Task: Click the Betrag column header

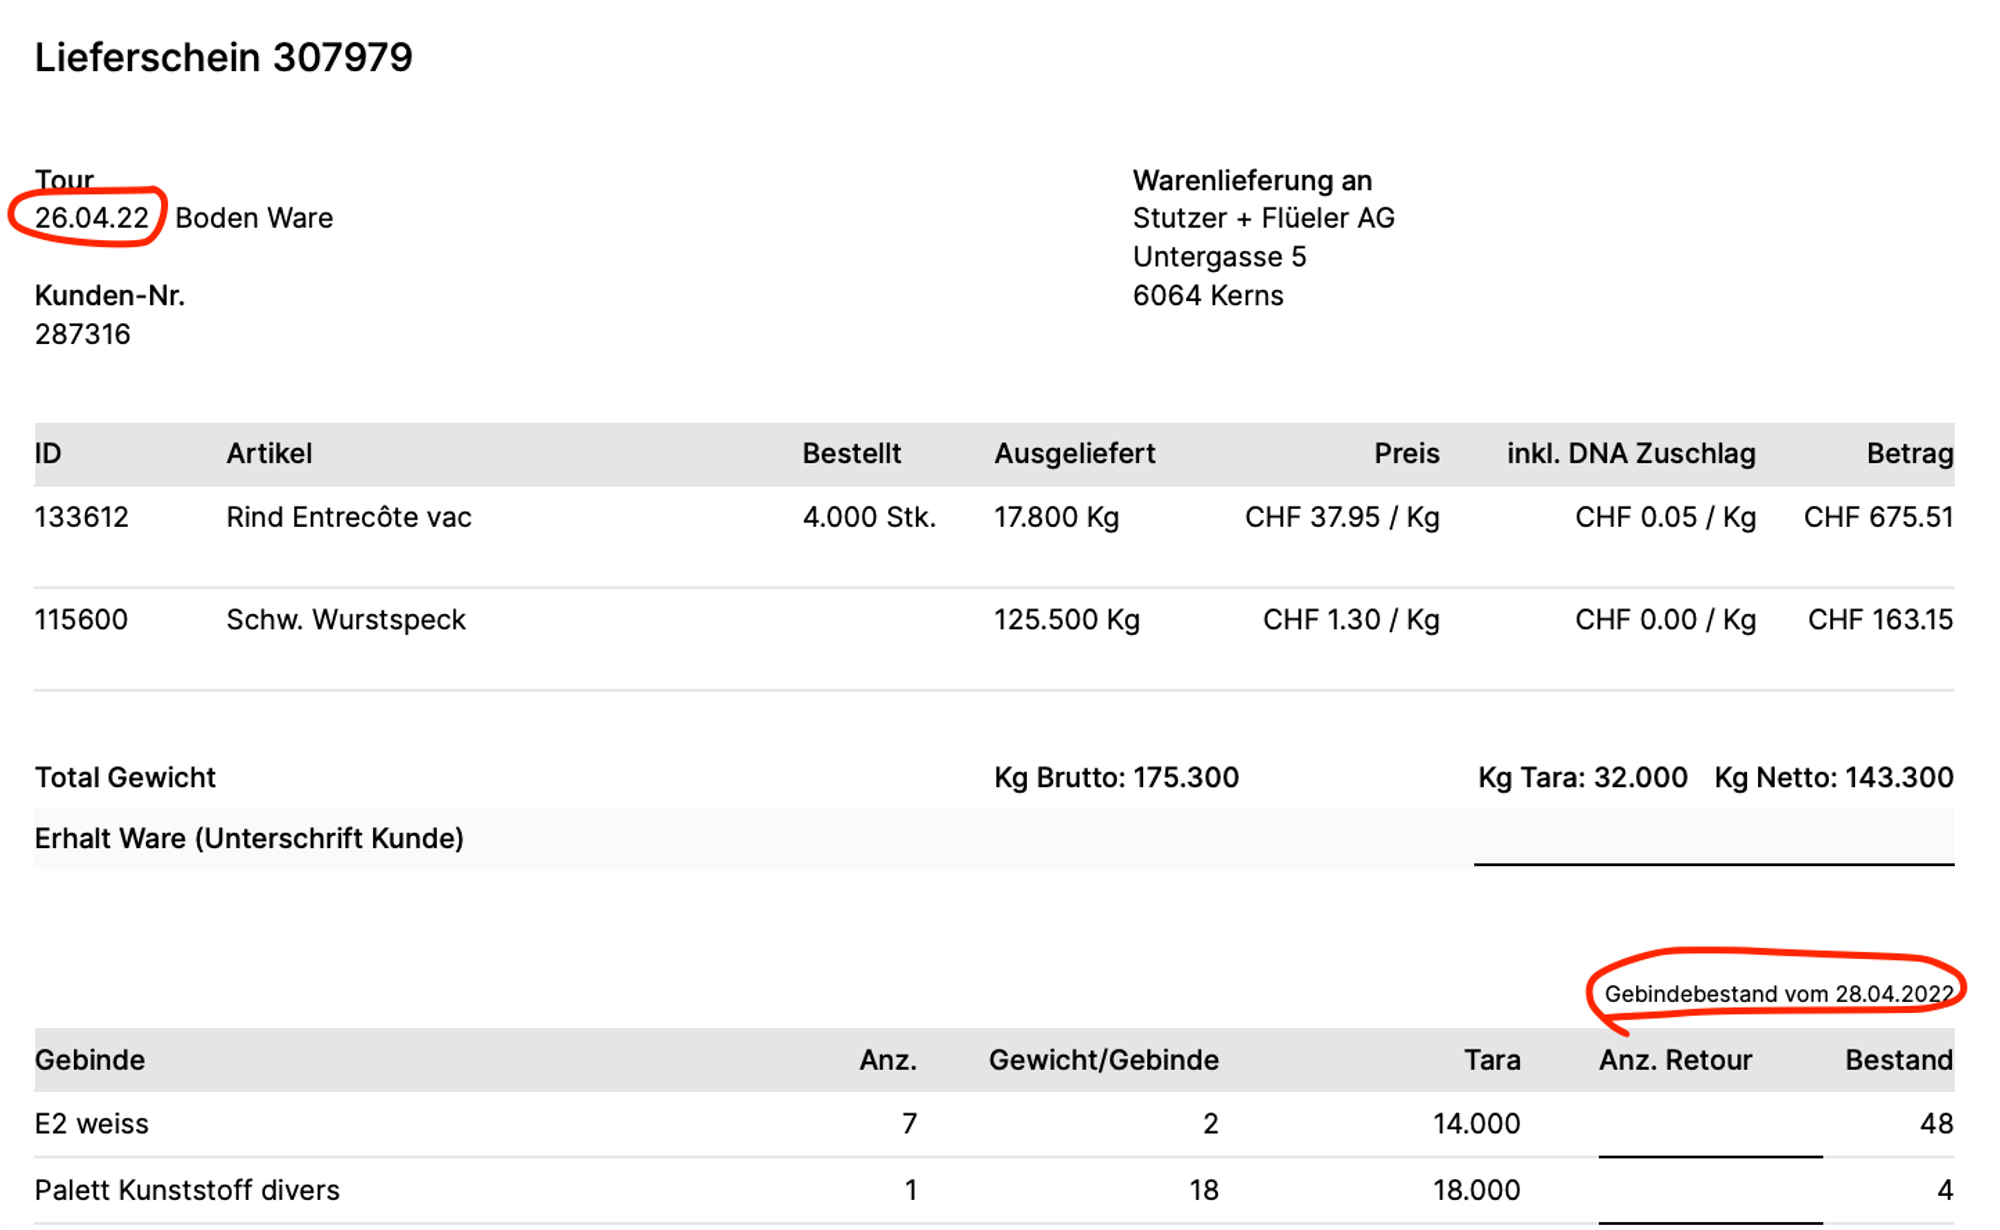Action: (1909, 454)
